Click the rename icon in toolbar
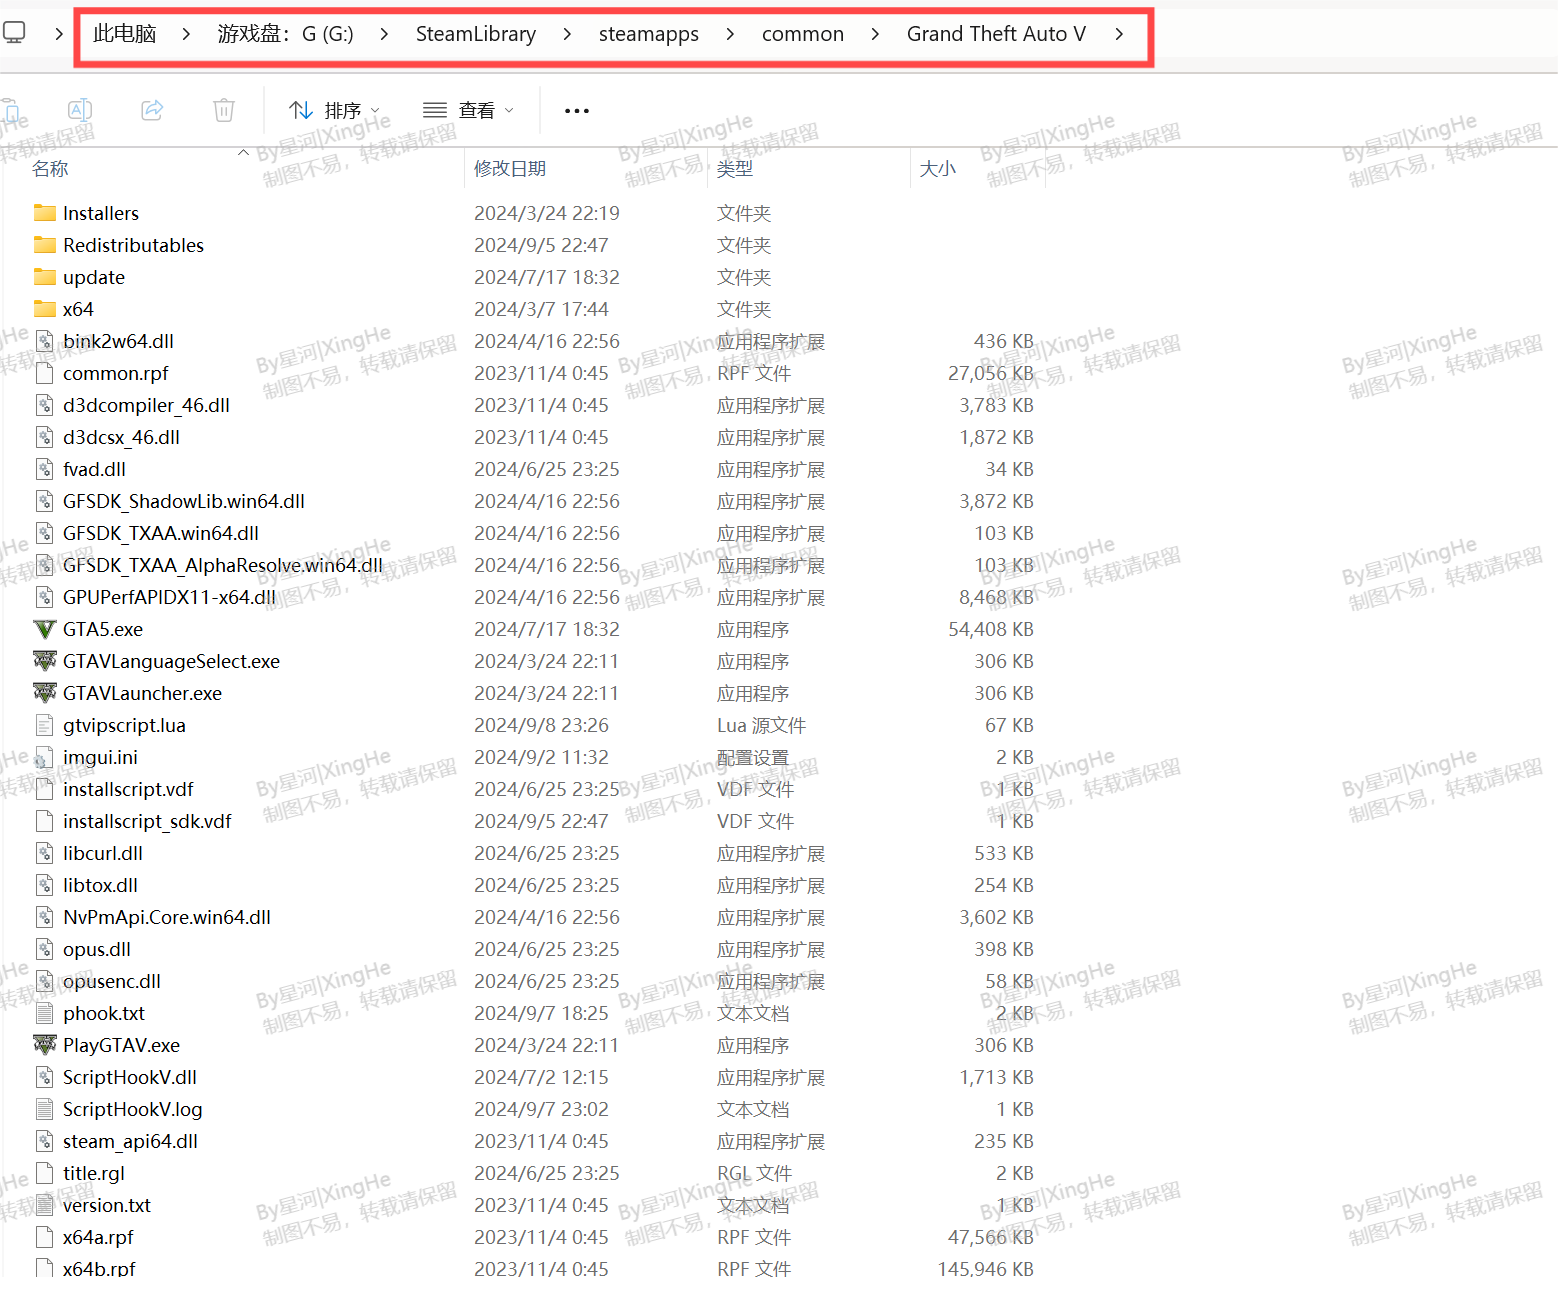Image resolution: width=1558 pixels, height=1309 pixels. [80, 110]
